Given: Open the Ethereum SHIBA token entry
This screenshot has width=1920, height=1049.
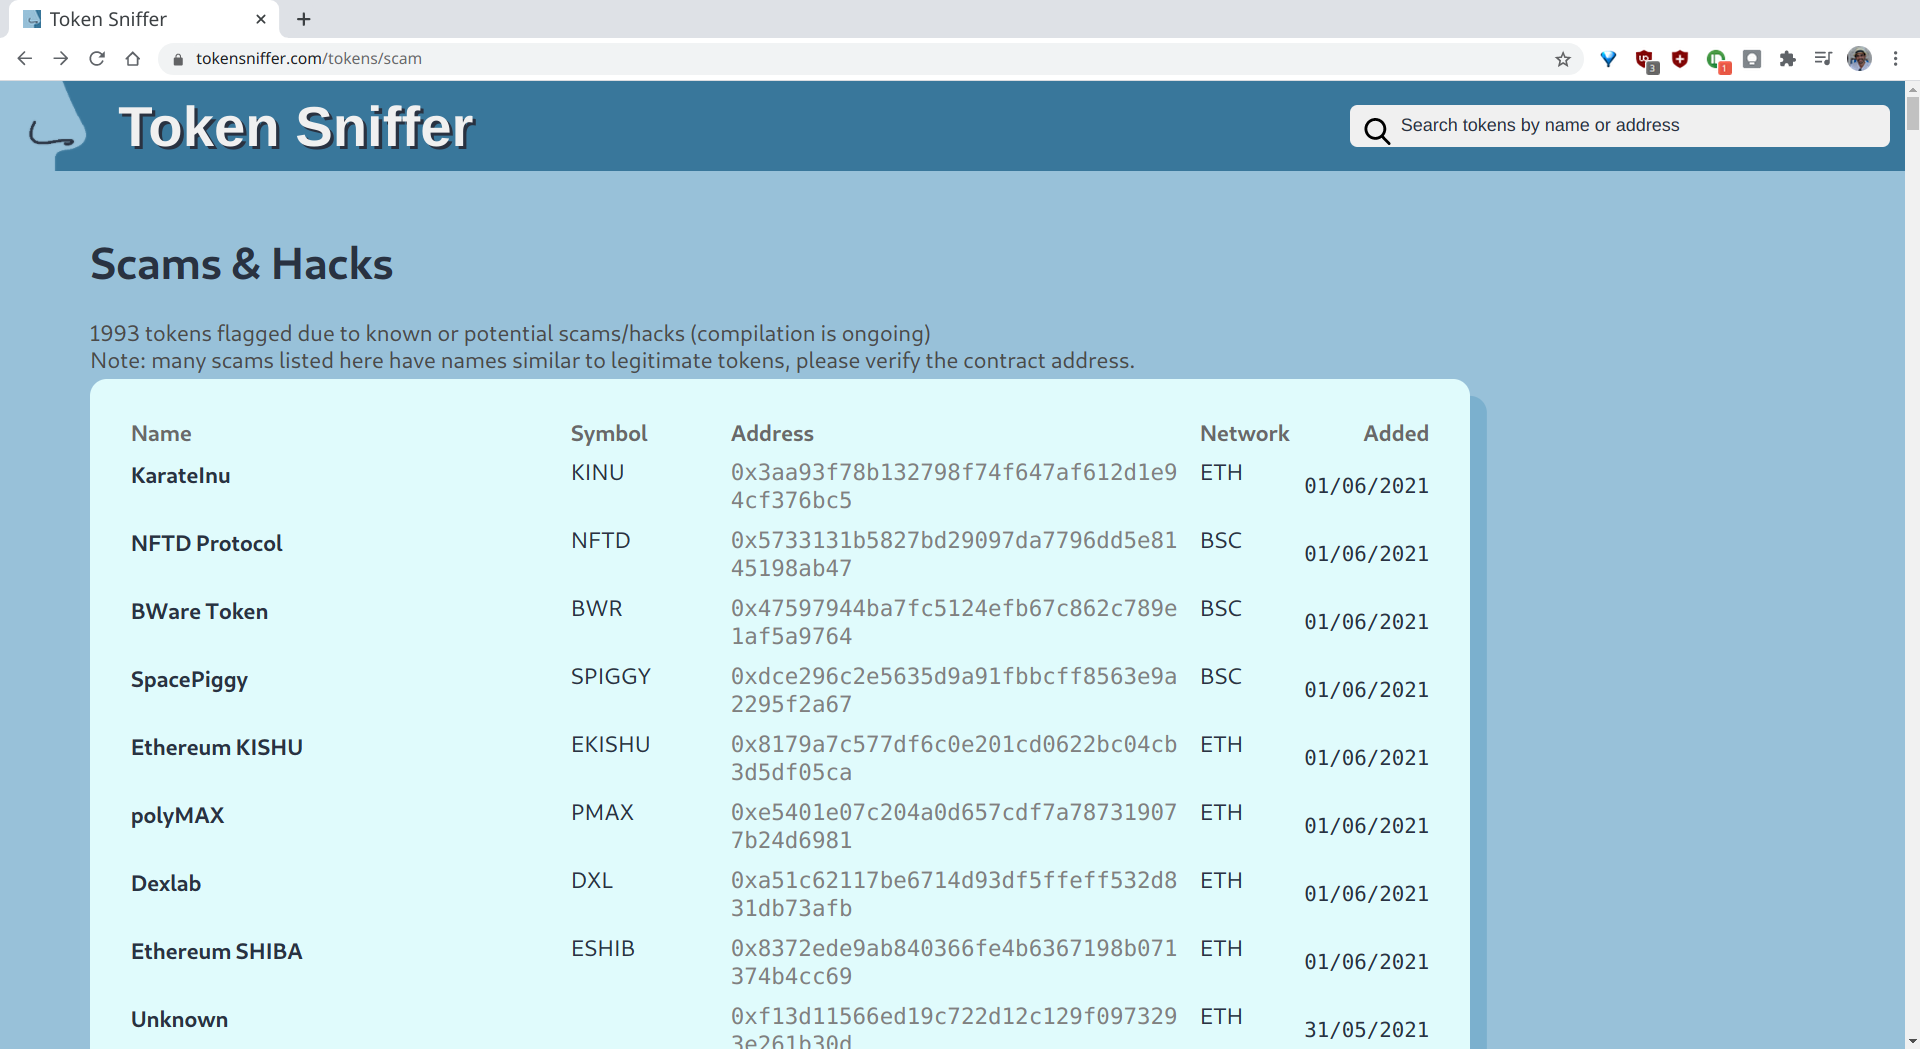Looking at the screenshot, I should 216,952.
